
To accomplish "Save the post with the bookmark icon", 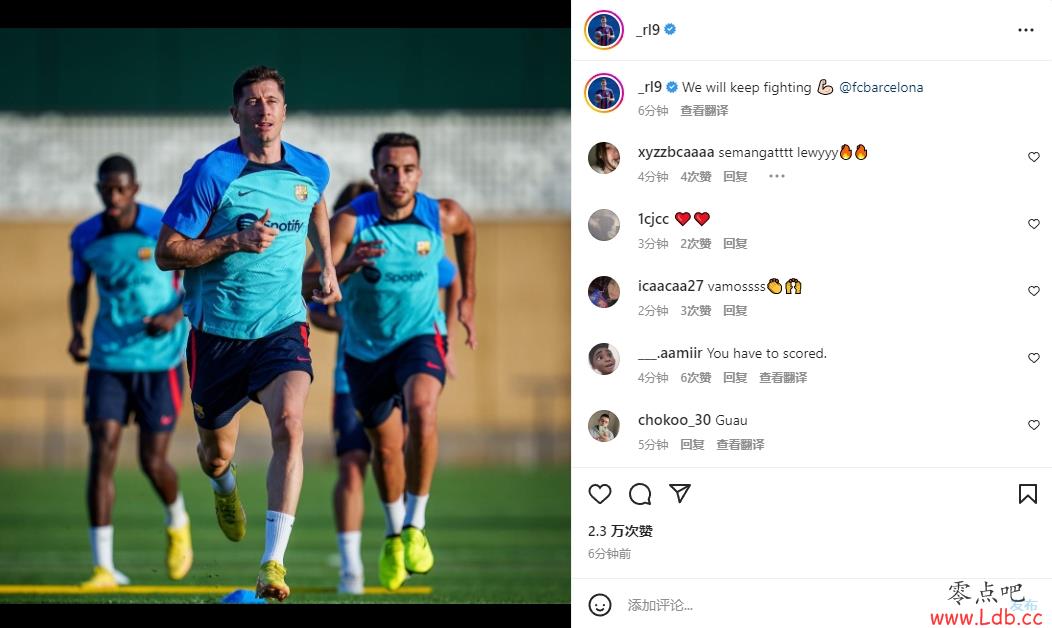I will [1027, 494].
